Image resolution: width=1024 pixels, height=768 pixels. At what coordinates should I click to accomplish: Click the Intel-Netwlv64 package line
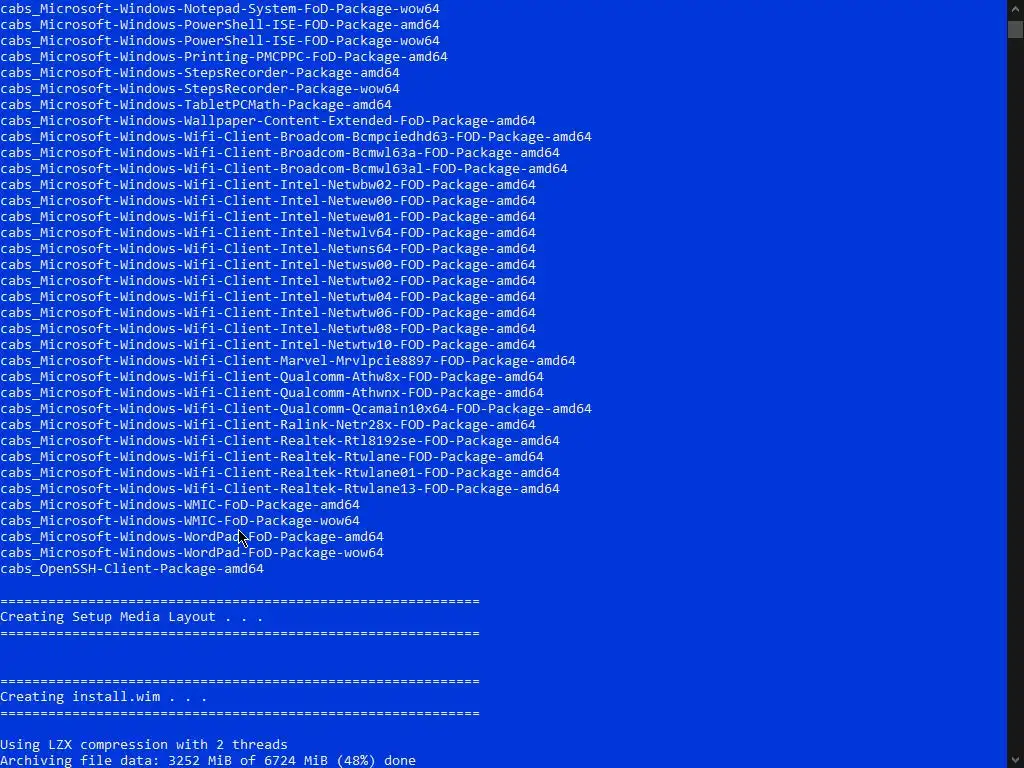[268, 232]
